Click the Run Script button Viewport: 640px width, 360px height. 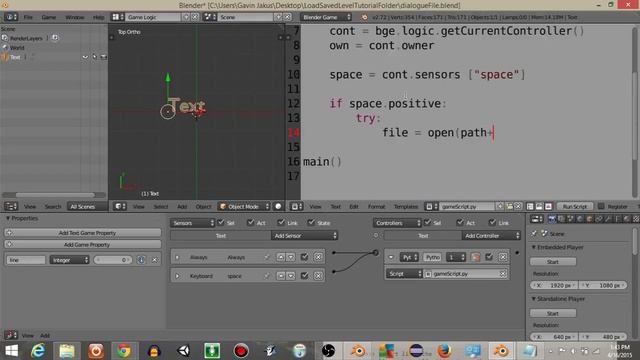click(574, 207)
